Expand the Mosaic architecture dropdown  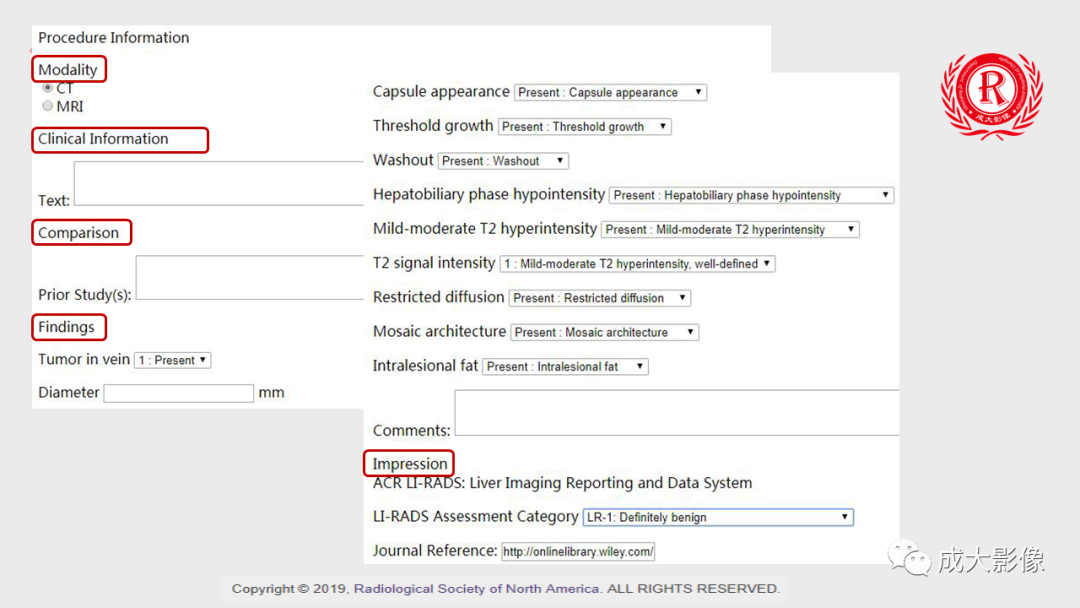pyautogui.click(x=604, y=332)
